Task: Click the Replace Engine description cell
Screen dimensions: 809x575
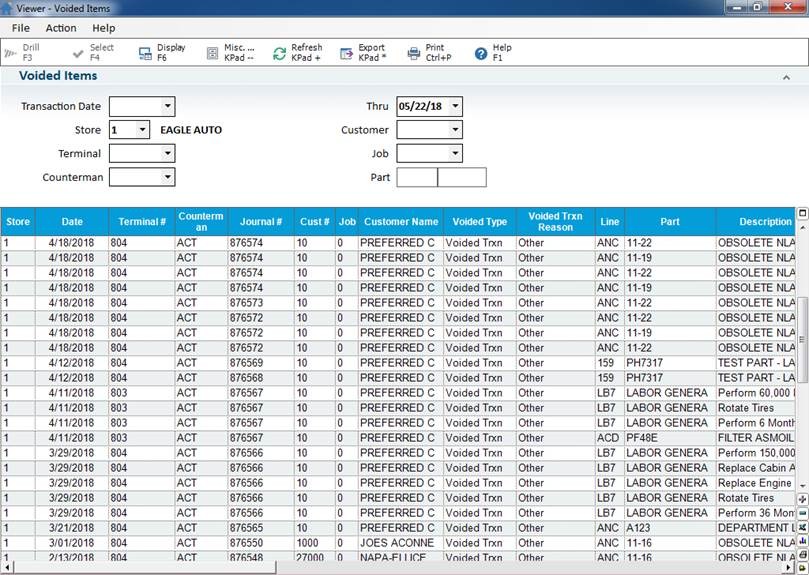Action: coord(756,483)
